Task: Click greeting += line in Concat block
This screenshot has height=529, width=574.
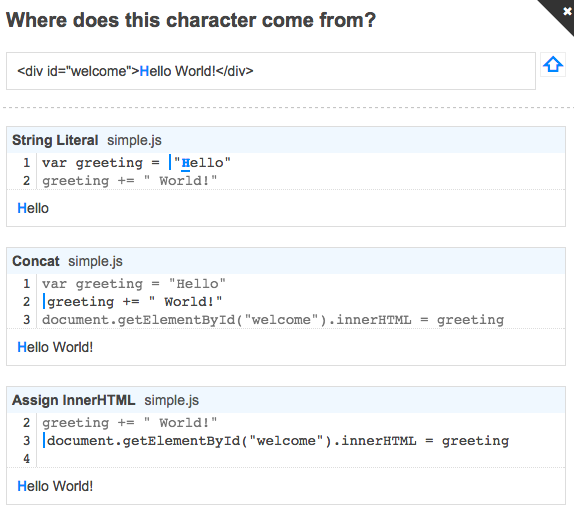Action: point(134,302)
